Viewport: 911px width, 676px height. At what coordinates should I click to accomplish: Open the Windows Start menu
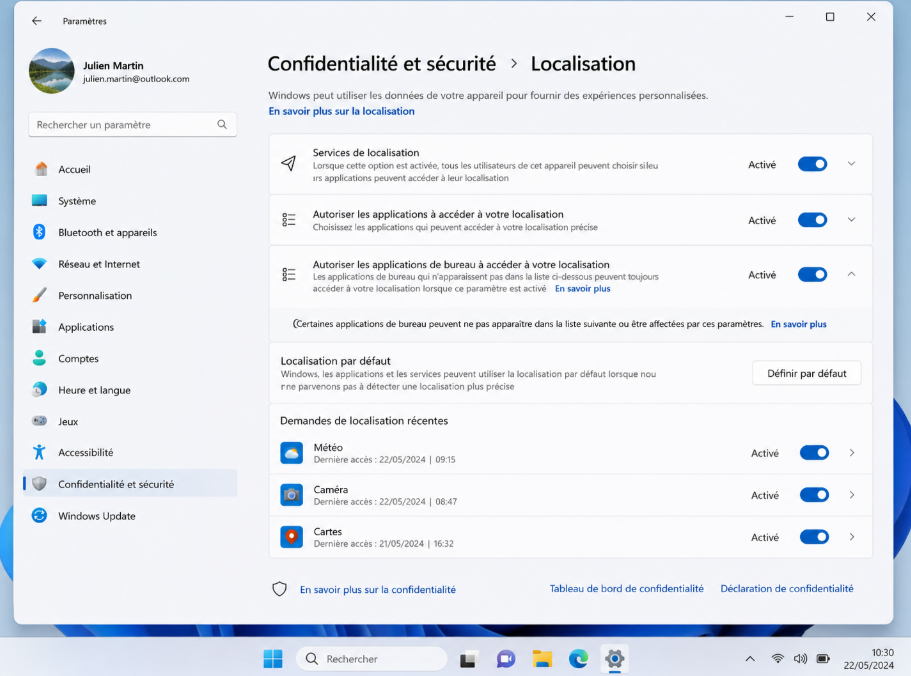pos(273,659)
